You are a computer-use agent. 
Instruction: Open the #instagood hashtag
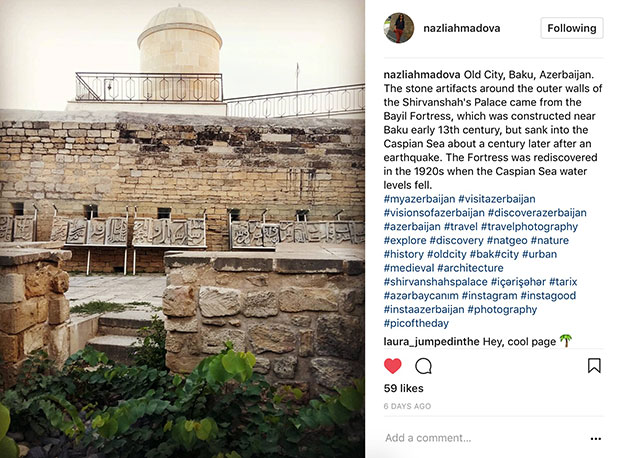548,295
